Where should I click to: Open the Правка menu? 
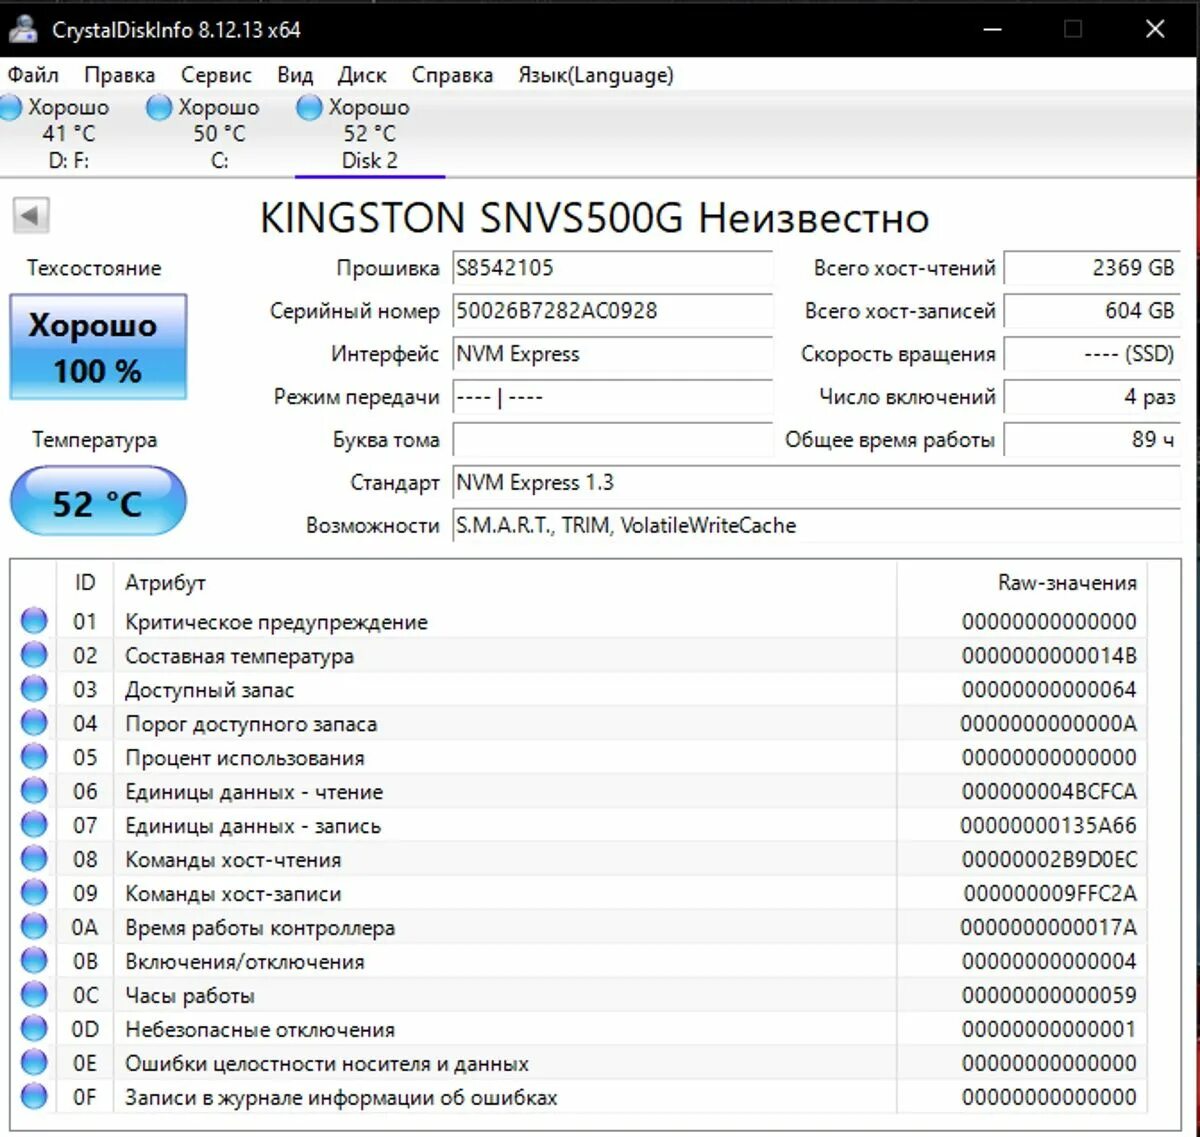click(119, 75)
